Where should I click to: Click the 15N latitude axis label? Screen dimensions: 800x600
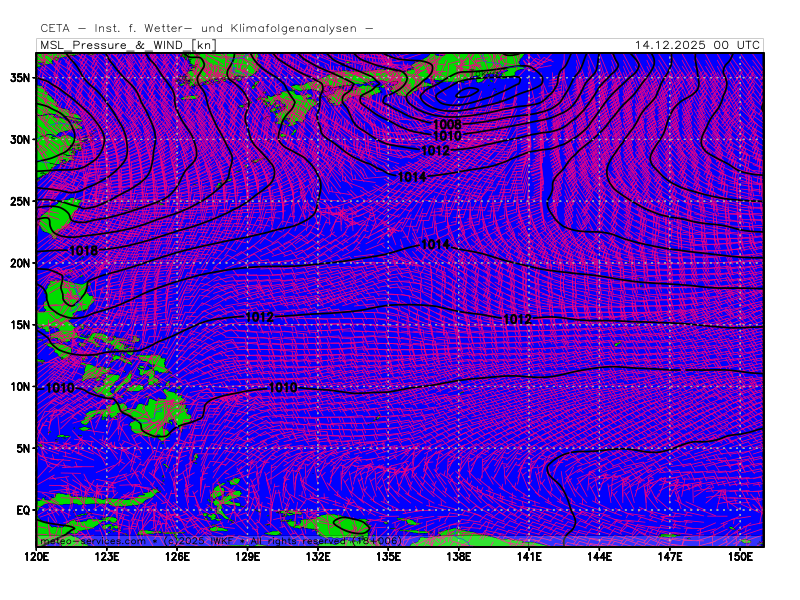(20, 325)
